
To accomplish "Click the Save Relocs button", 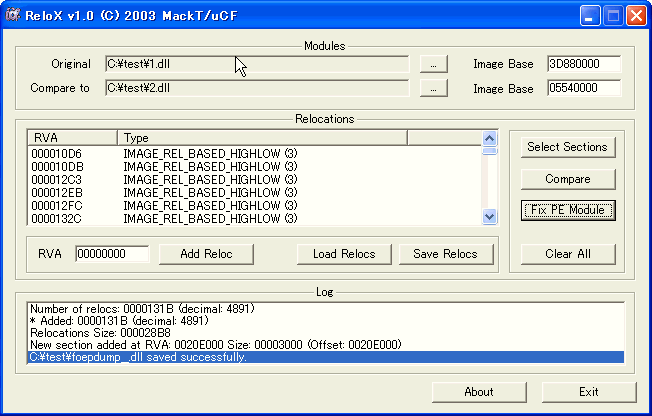I will click(446, 254).
